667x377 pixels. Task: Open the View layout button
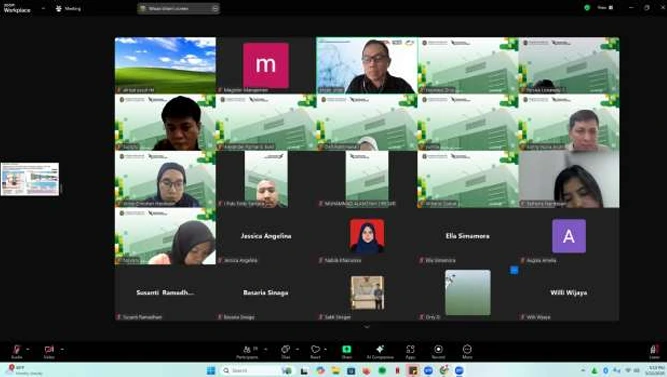(x=605, y=8)
